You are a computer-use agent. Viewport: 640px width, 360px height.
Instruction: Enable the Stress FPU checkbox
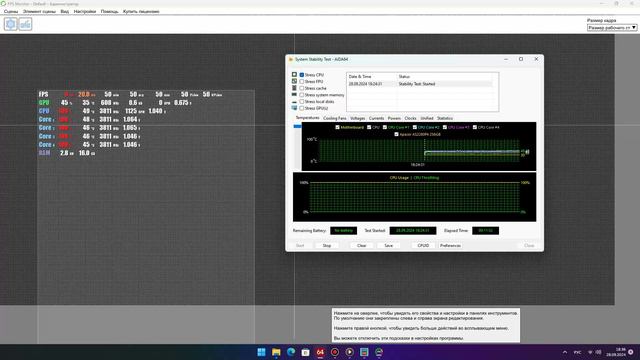(x=302, y=82)
